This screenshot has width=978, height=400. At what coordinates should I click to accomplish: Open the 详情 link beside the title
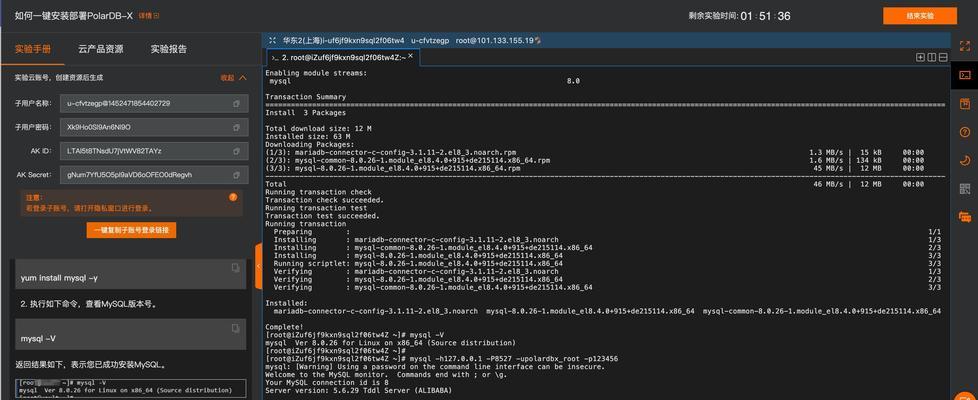pyautogui.click(x=148, y=16)
